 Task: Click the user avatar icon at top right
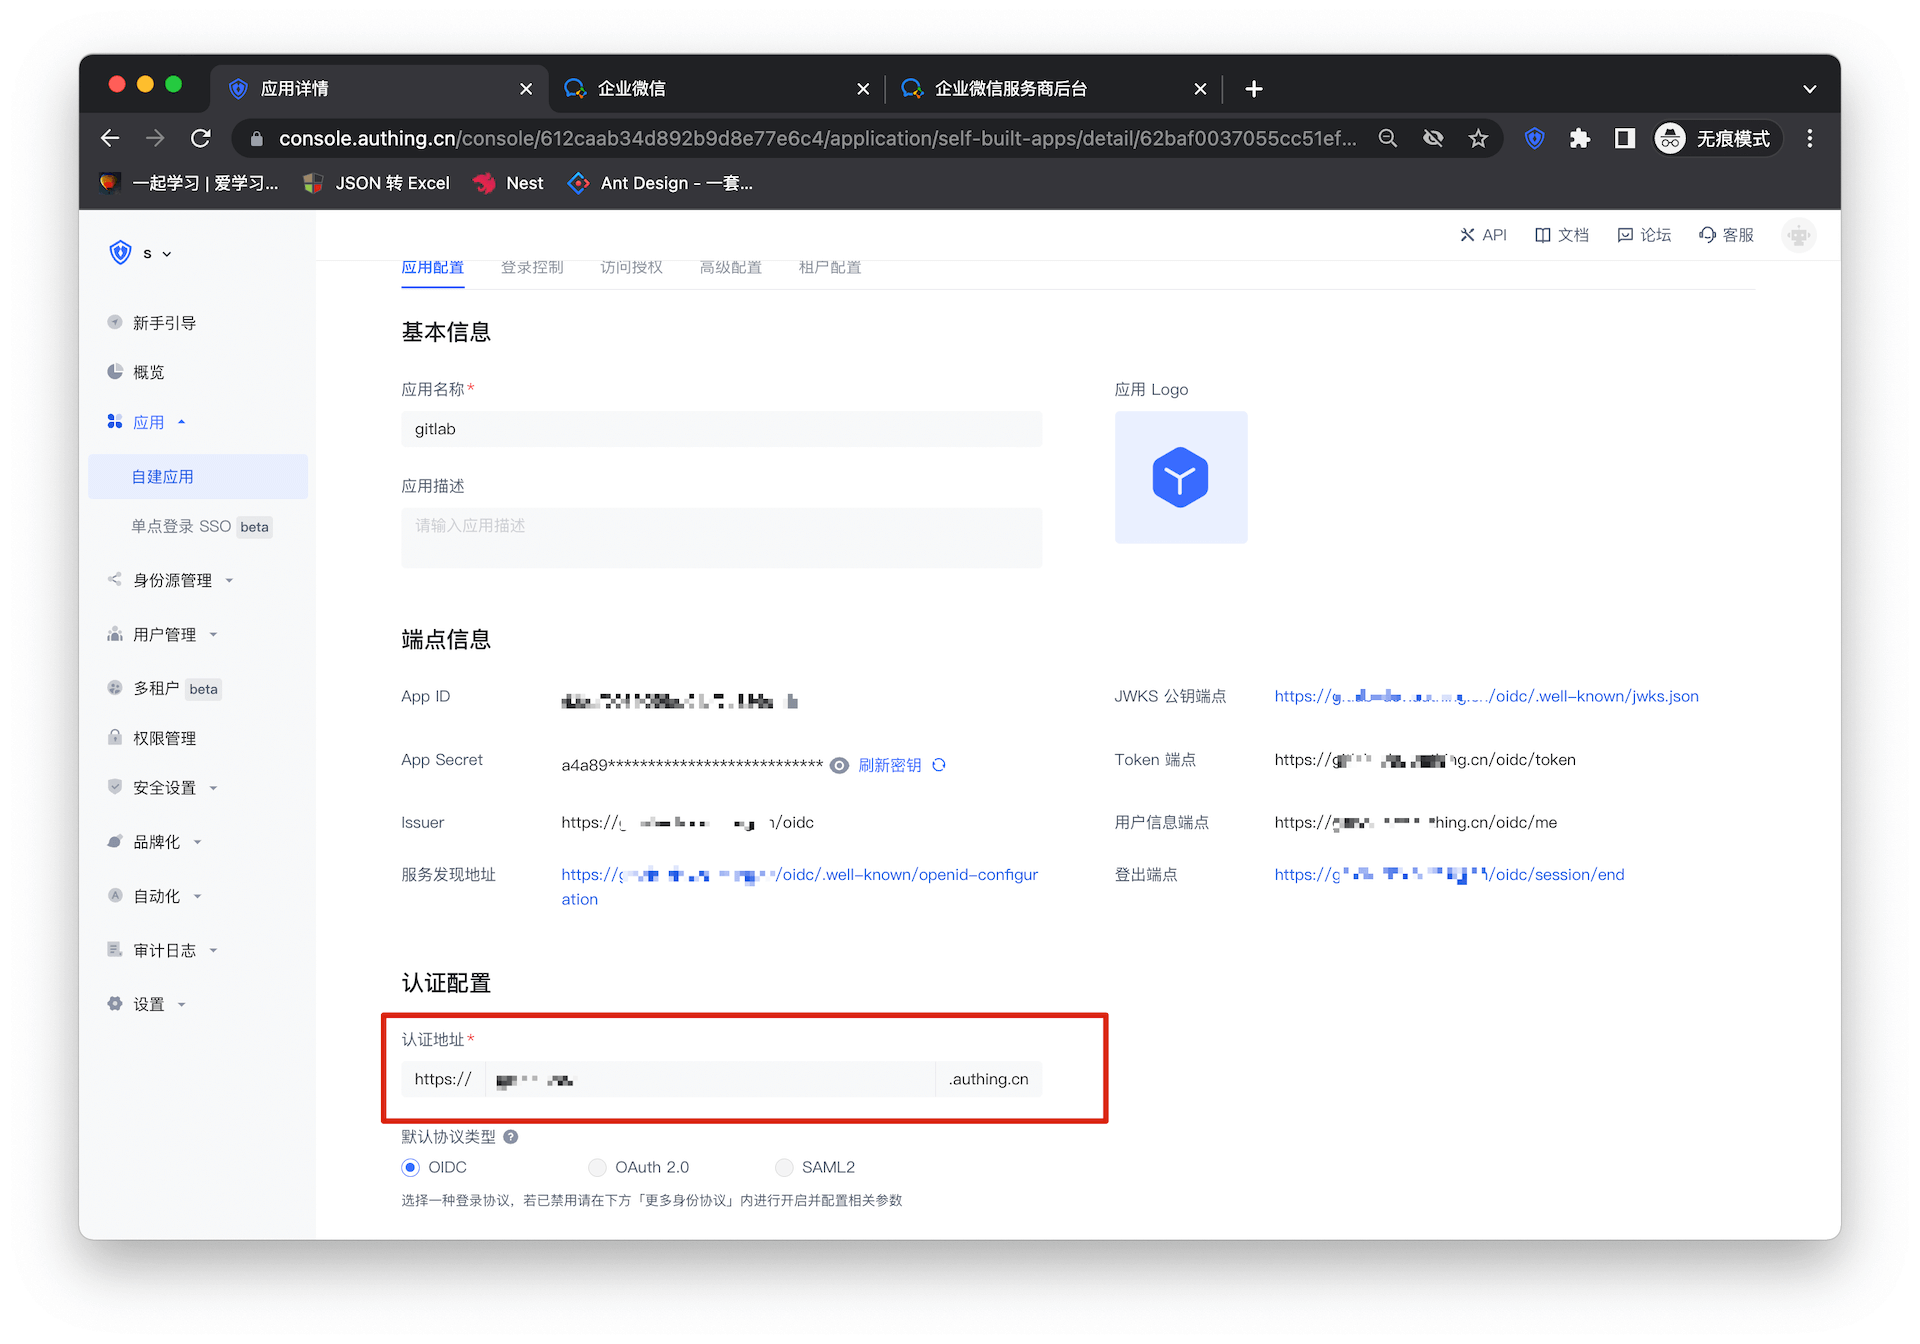coord(1798,235)
